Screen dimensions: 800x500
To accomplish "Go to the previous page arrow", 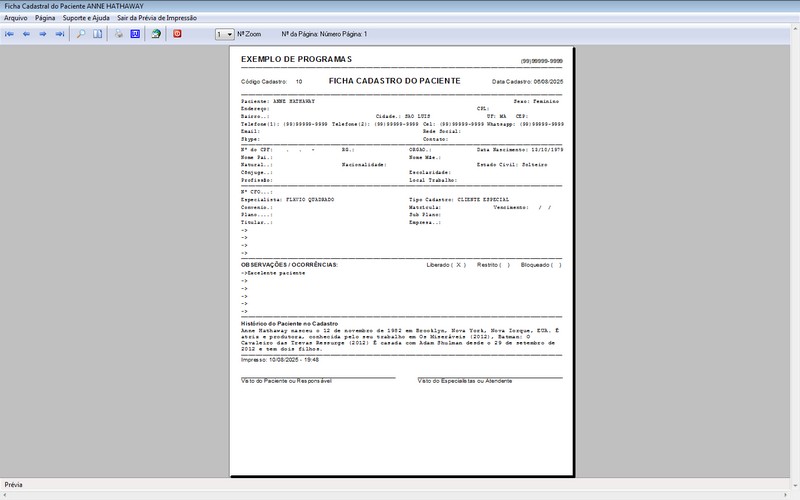I will [26, 34].
